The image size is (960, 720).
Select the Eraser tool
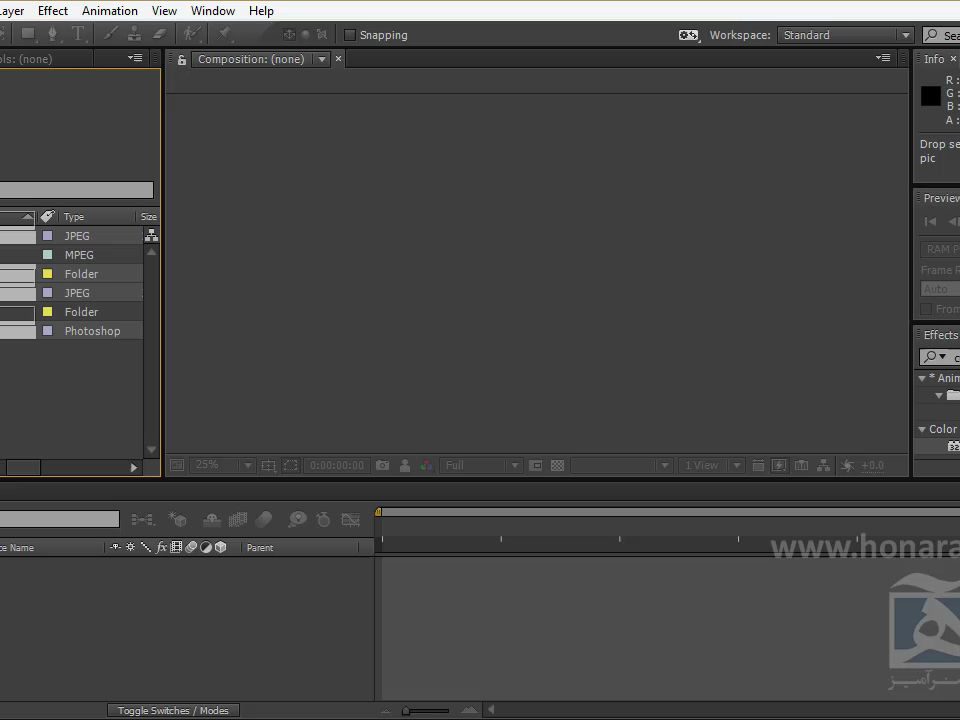click(160, 34)
